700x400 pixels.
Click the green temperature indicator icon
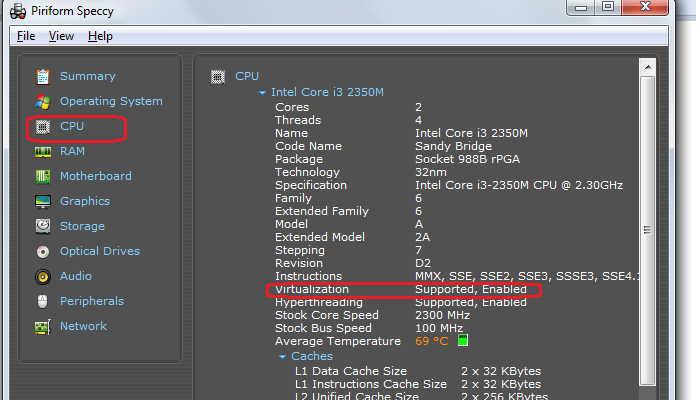tap(463, 341)
